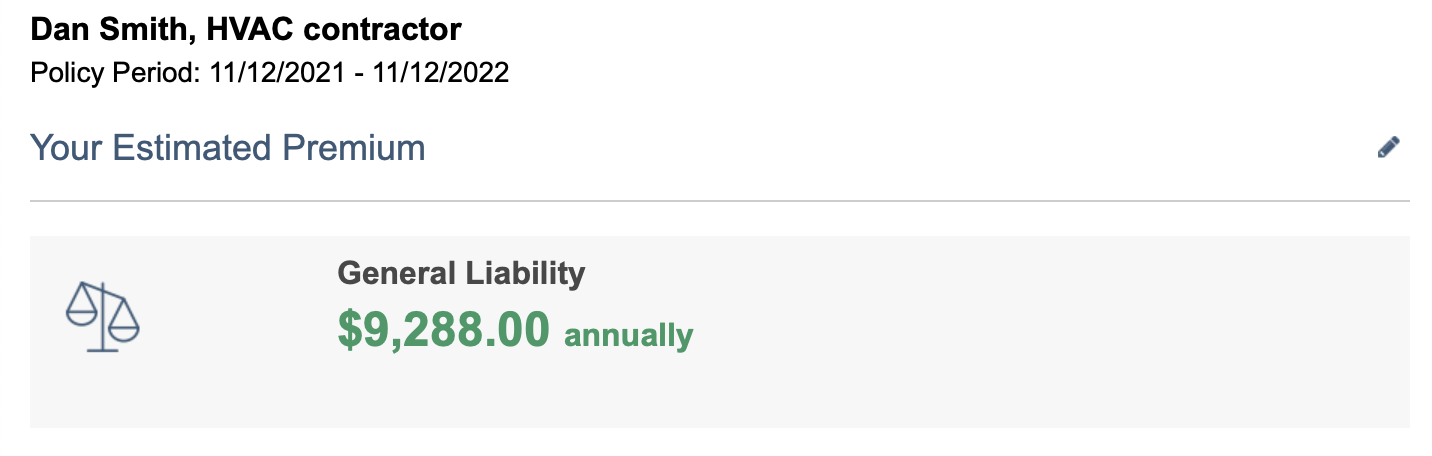The height and width of the screenshot is (456, 1432).
Task: Click the dollar sign of the premium
Action: [349, 330]
